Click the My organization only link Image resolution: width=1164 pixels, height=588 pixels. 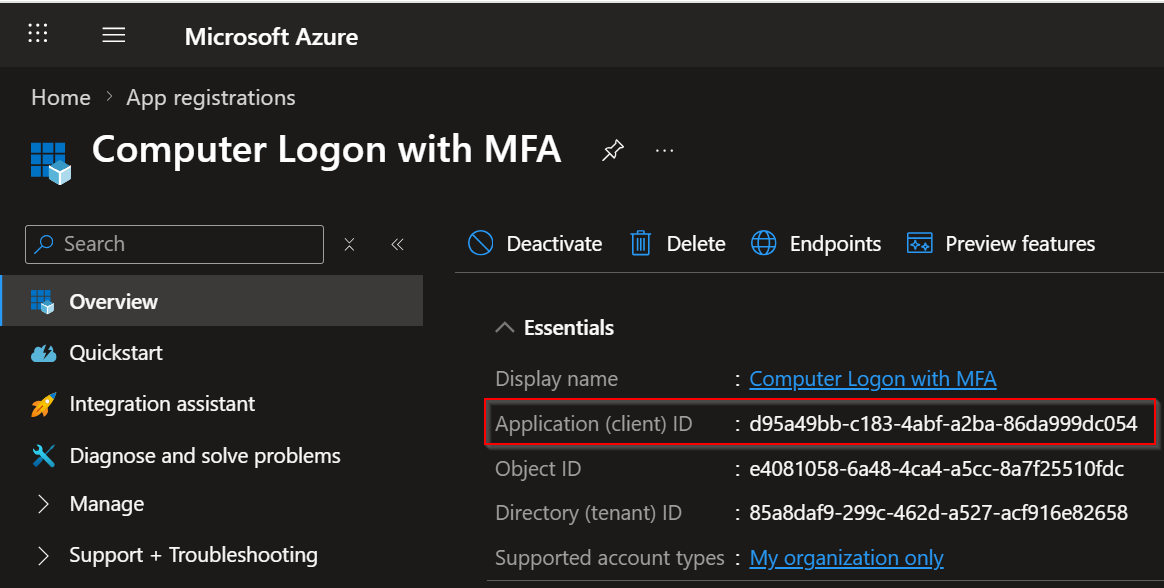pyautogui.click(x=846, y=558)
